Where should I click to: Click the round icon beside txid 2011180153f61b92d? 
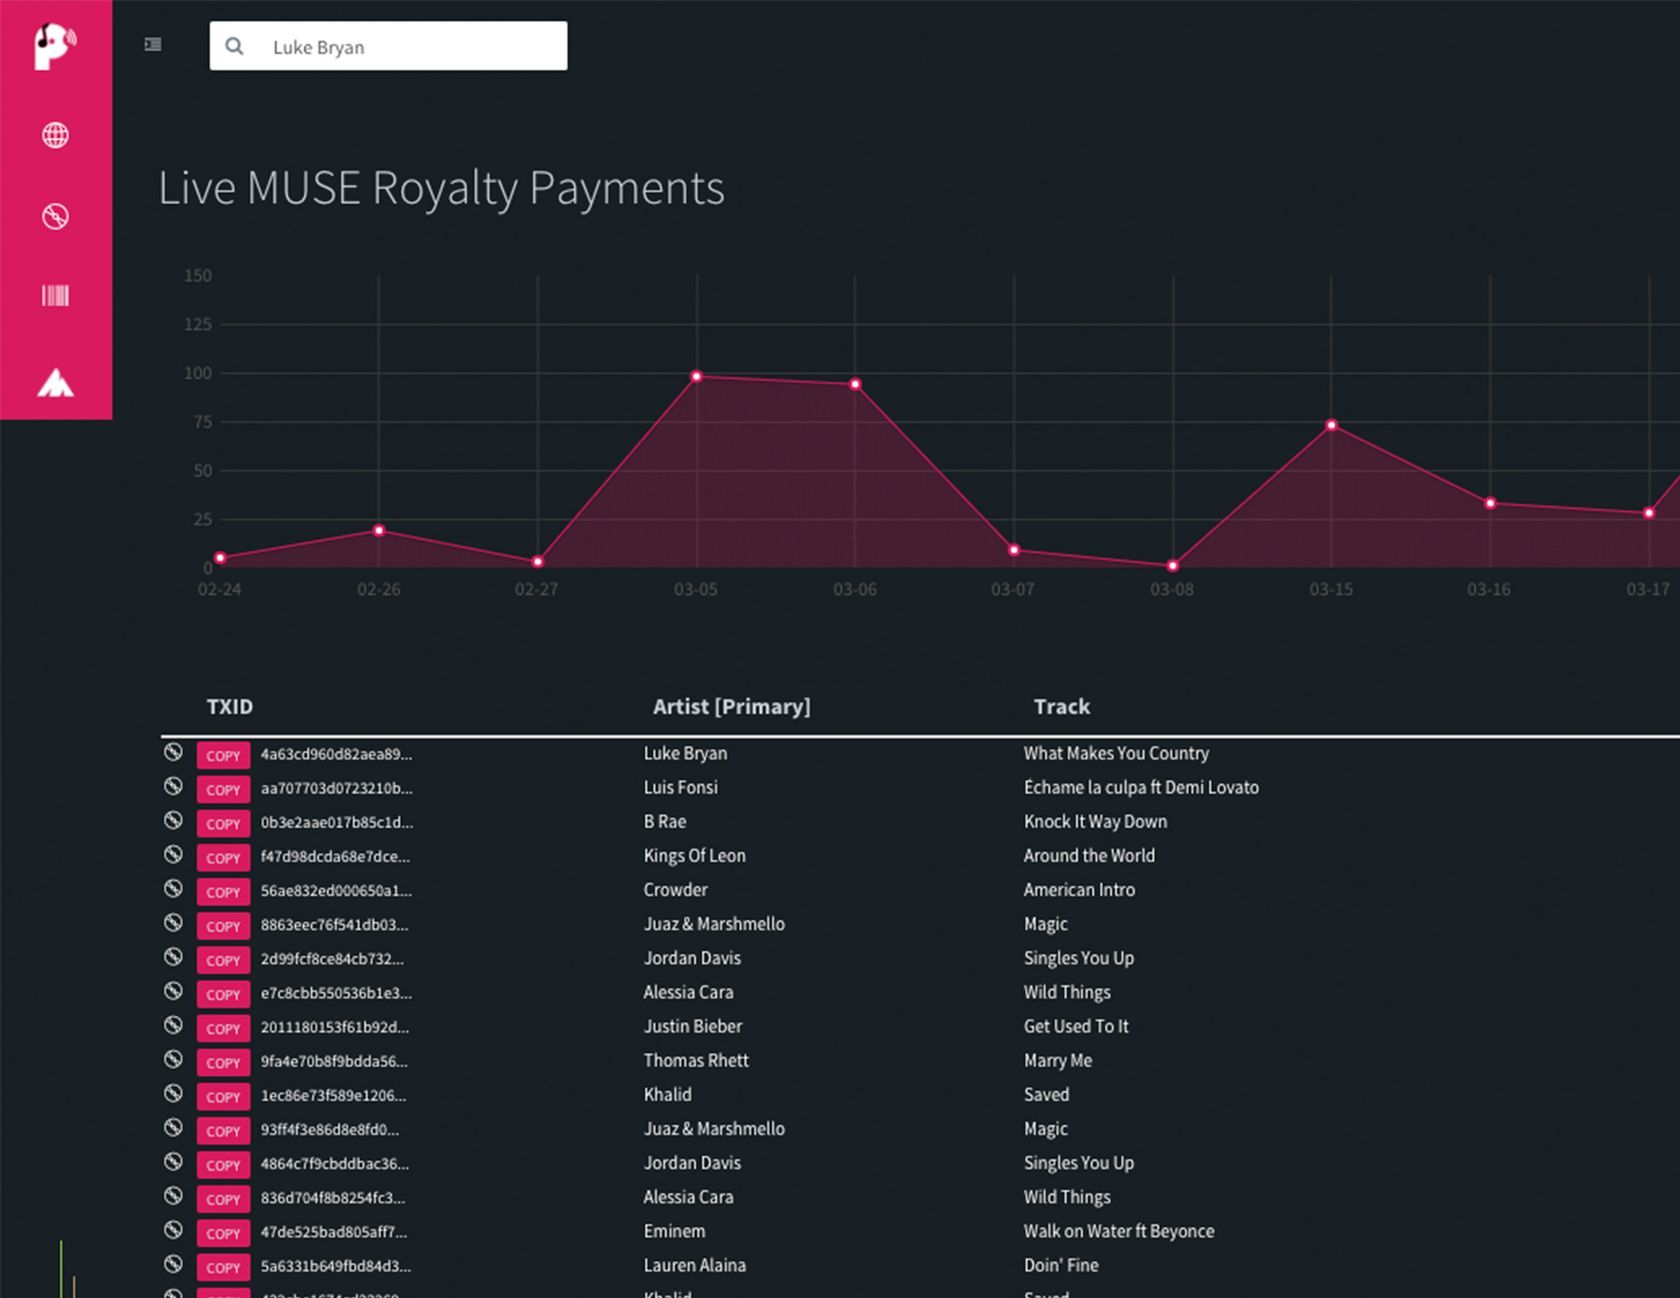(x=173, y=1025)
